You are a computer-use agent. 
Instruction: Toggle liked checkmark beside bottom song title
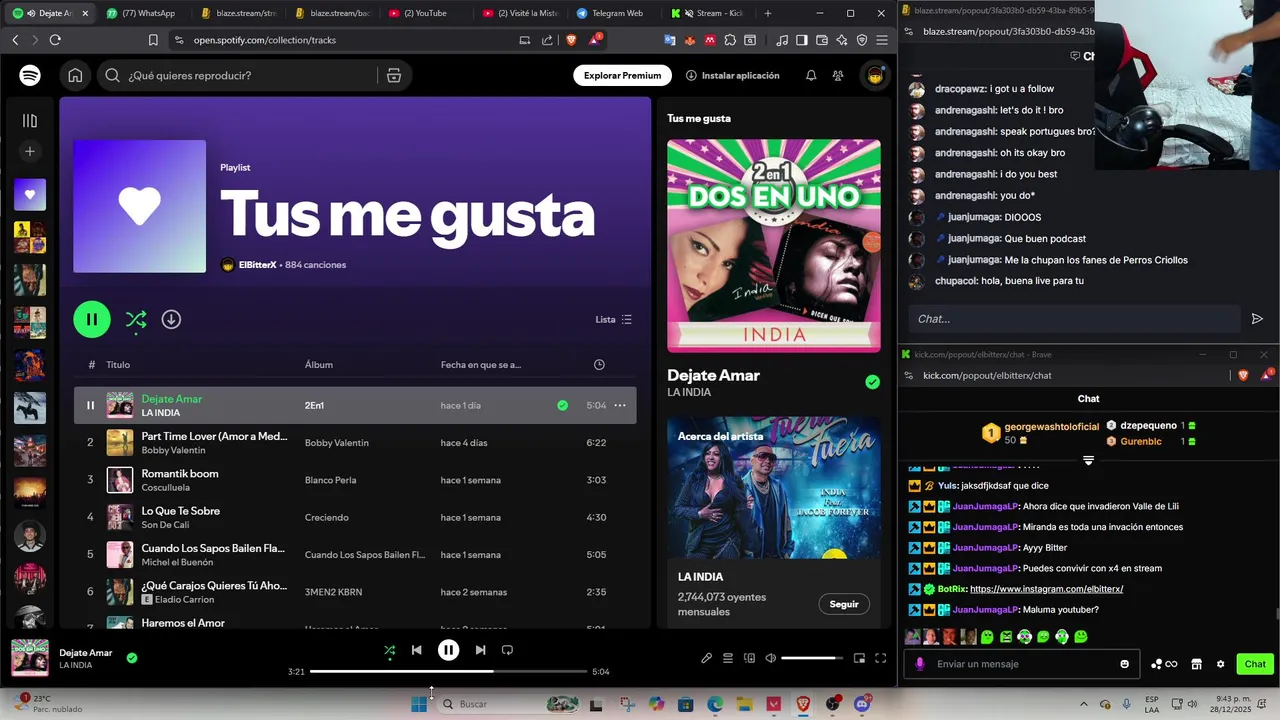pyautogui.click(x=132, y=658)
